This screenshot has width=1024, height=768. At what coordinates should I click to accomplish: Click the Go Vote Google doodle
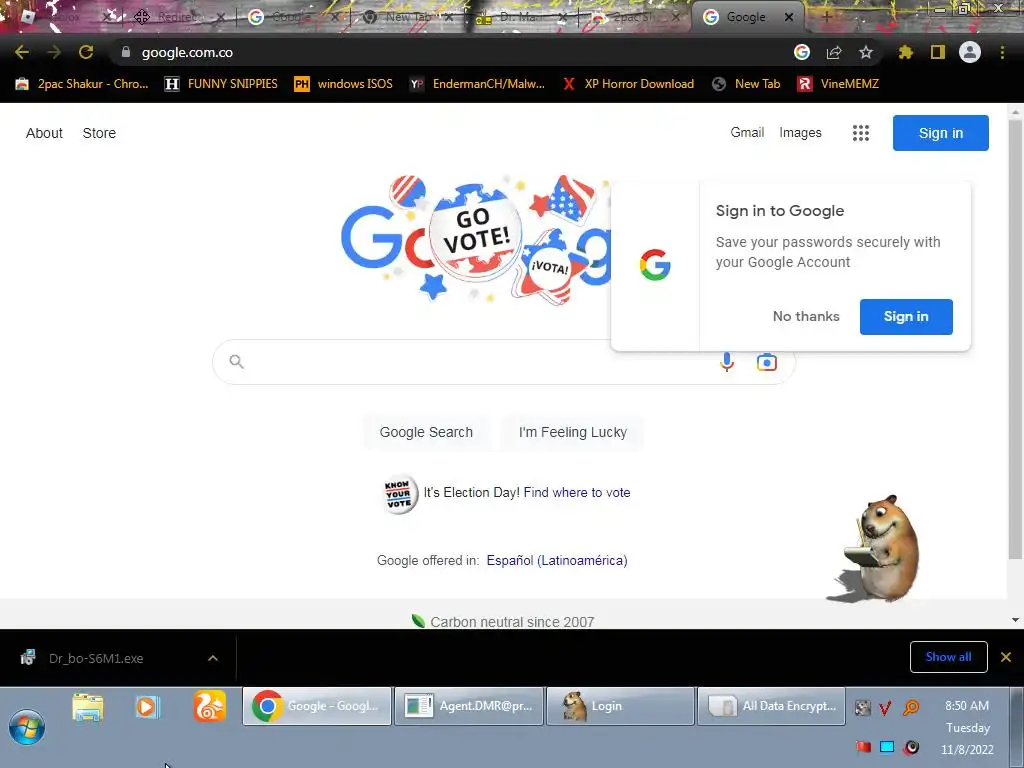coord(477,240)
